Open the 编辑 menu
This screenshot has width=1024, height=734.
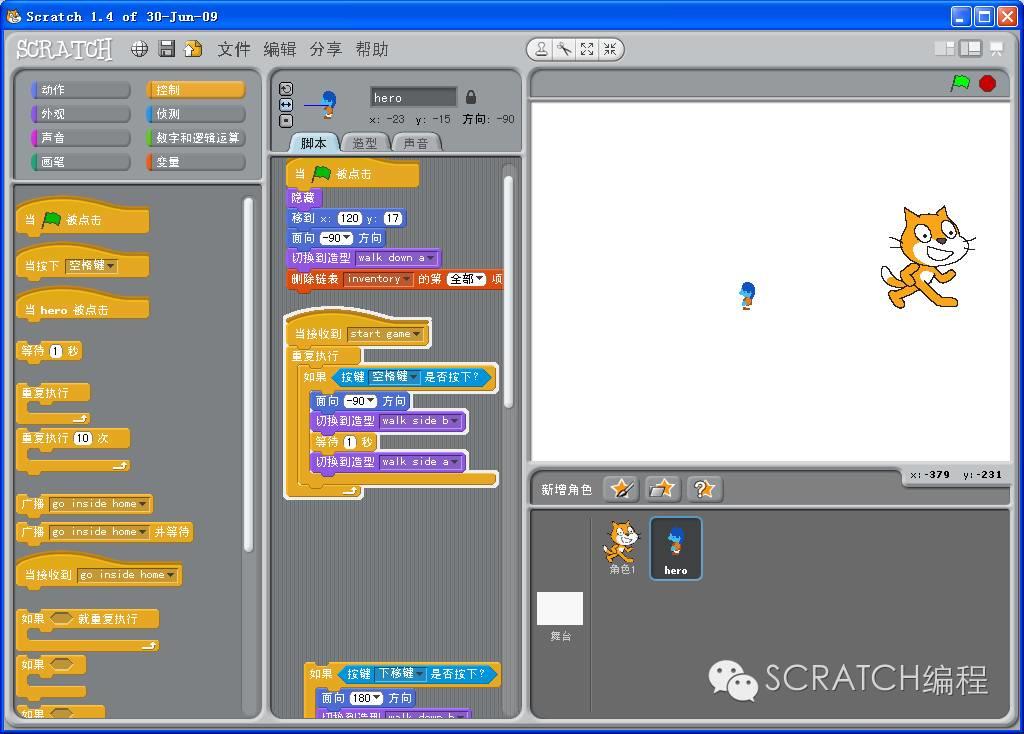pyautogui.click(x=280, y=49)
